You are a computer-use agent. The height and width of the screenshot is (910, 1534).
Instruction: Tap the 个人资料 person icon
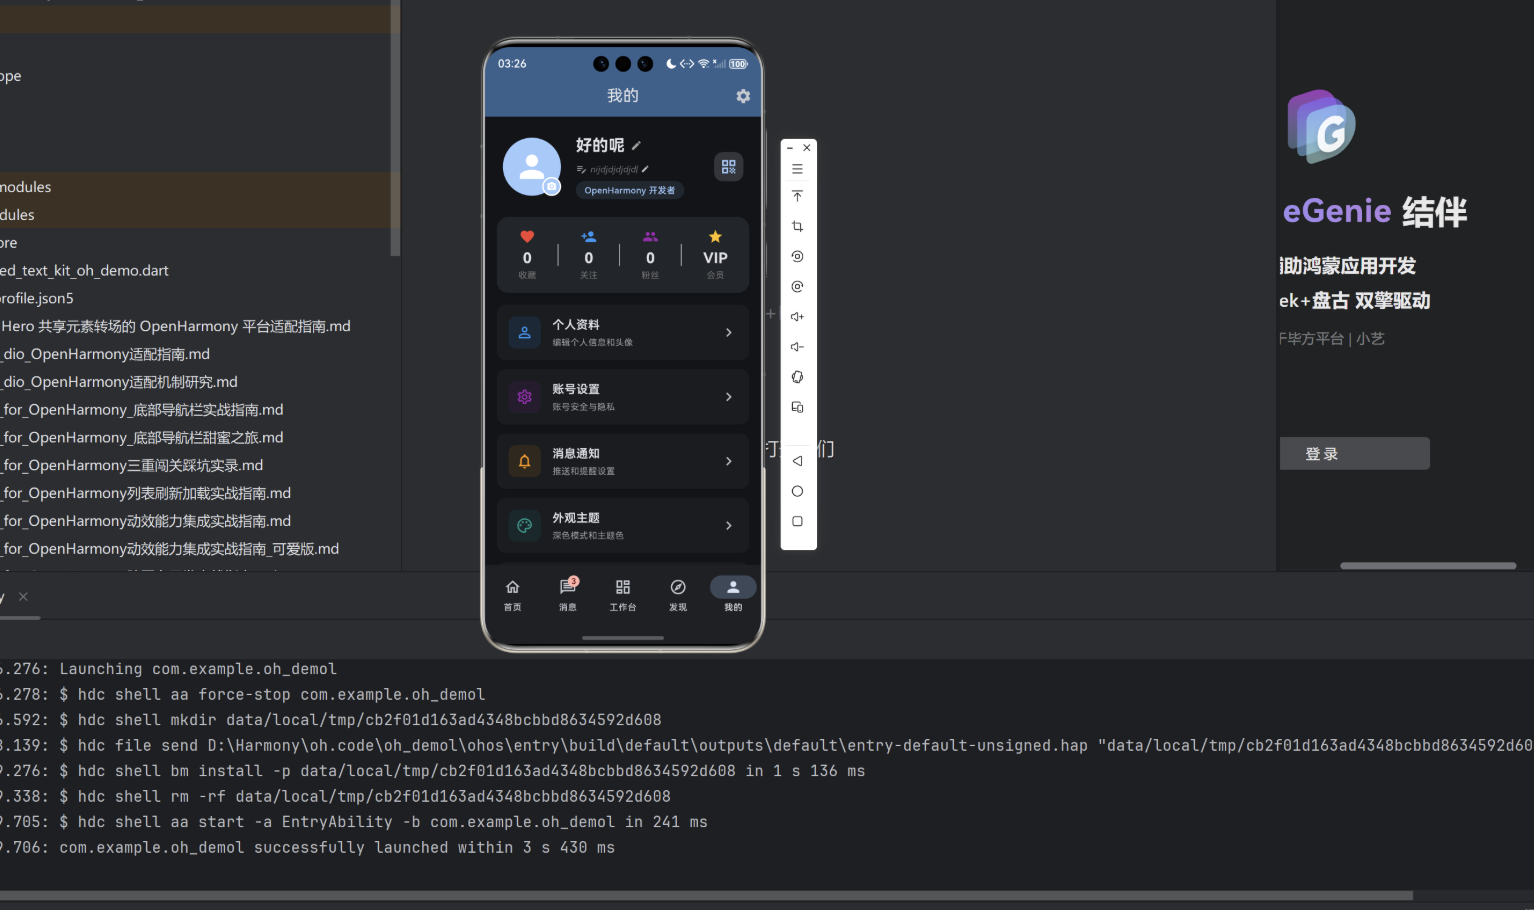pos(524,333)
